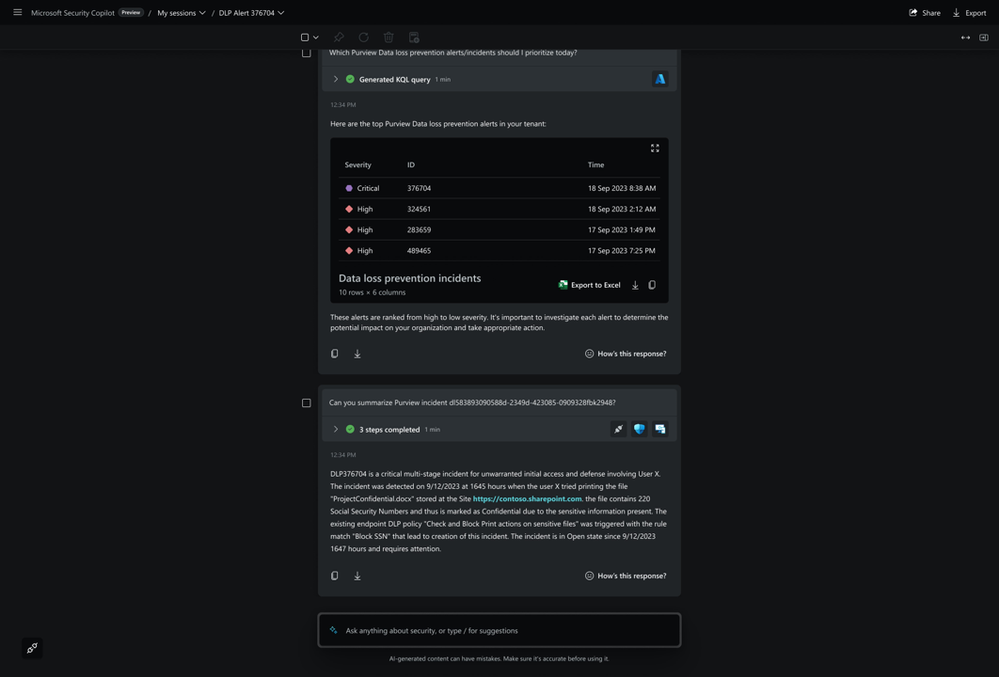Viewport: 999px width, 677px height.
Task: Select alert ID 283659
Action: click(x=419, y=230)
